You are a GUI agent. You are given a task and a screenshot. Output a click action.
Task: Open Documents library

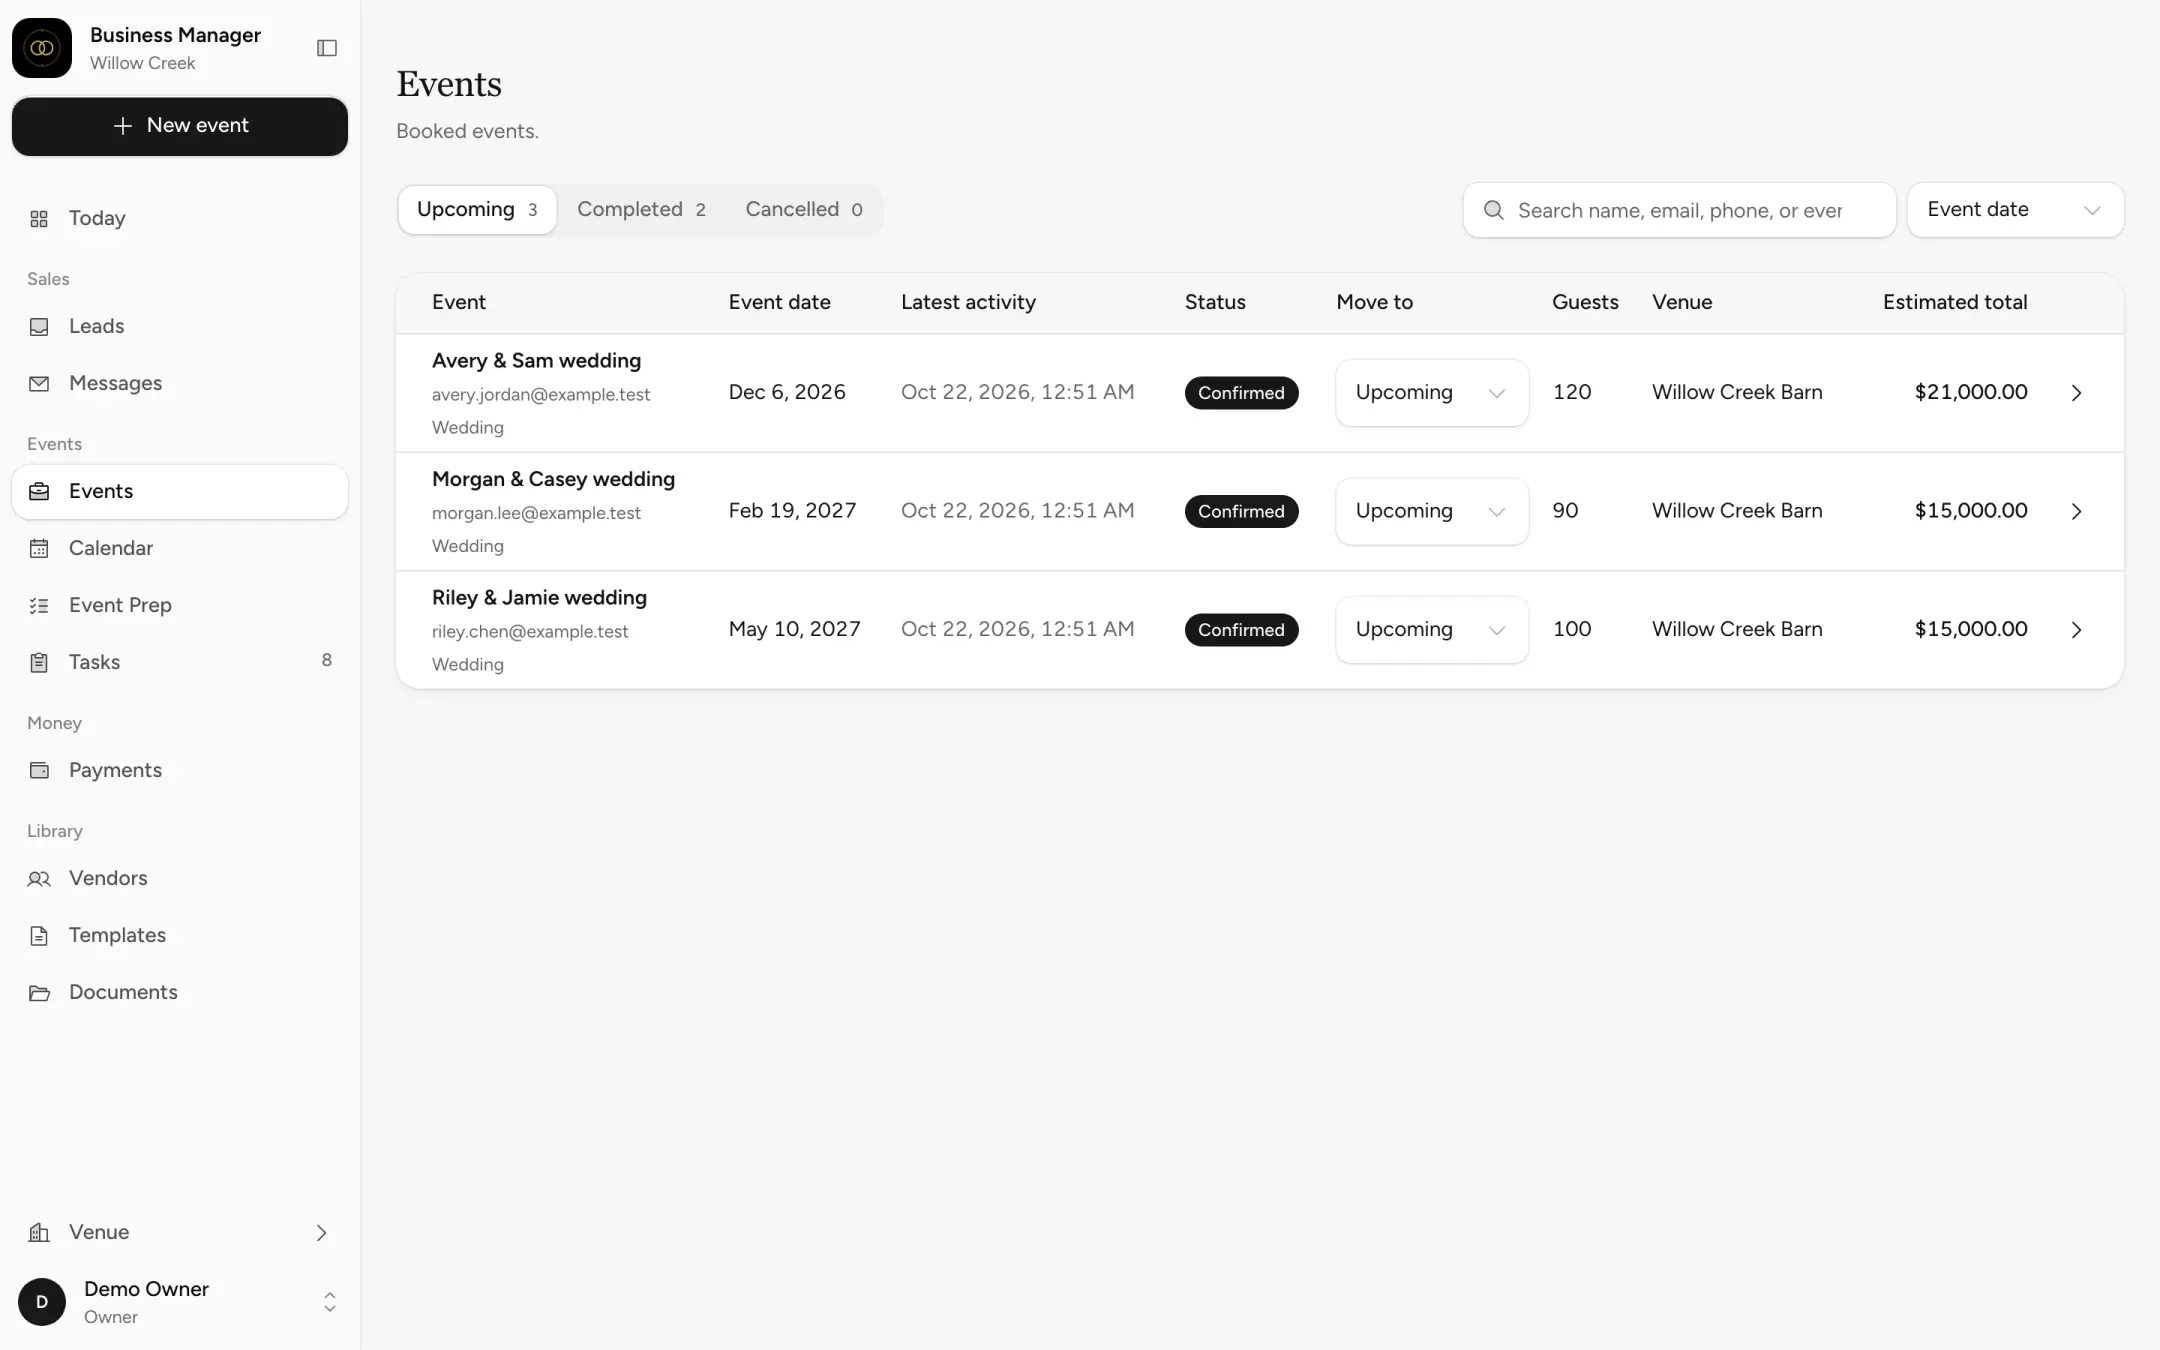tap(180, 993)
